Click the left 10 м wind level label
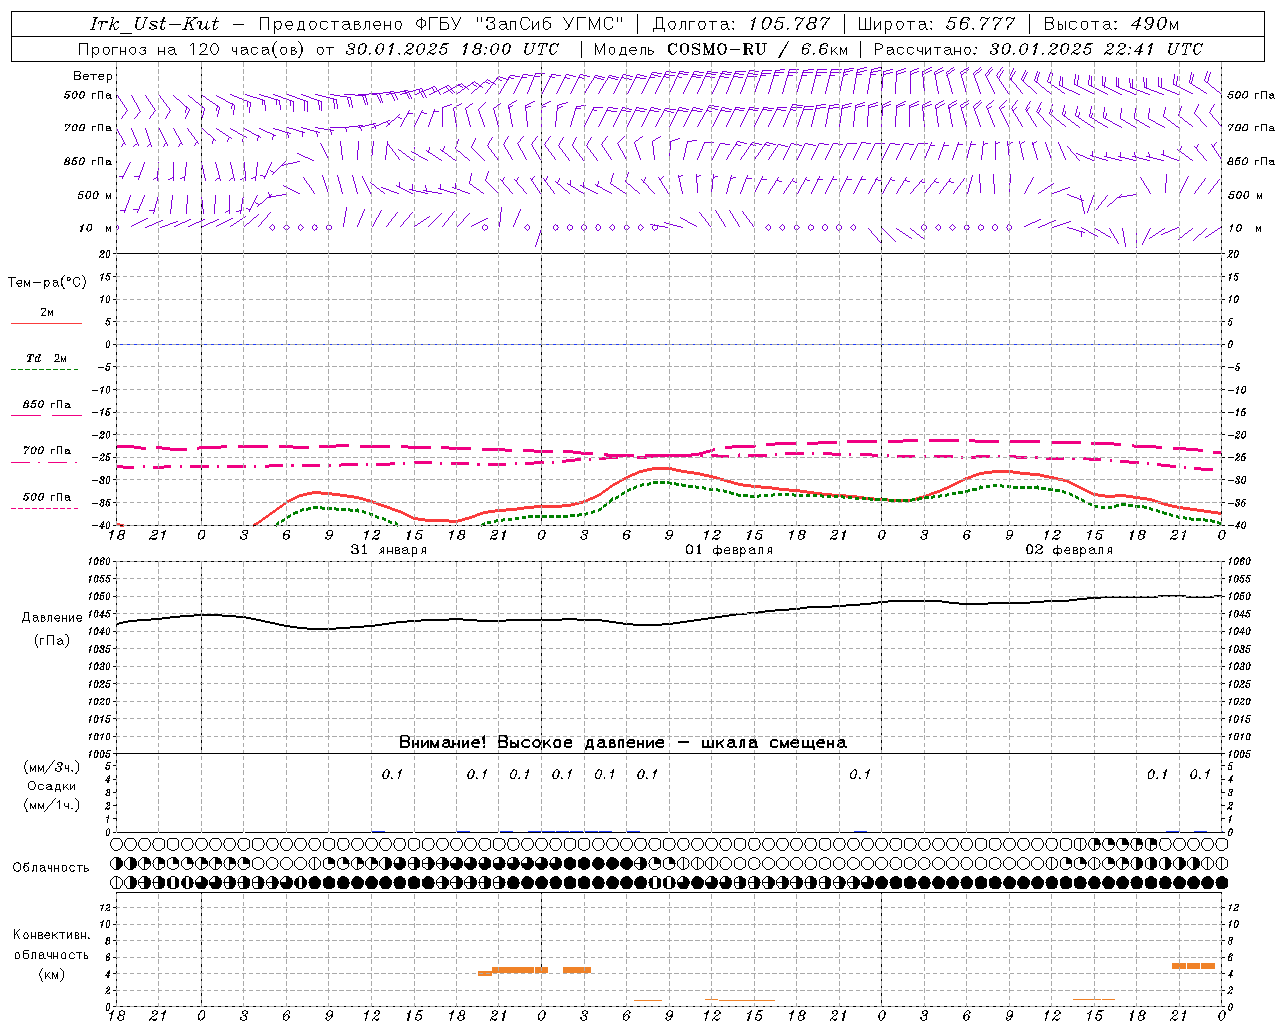The height and width of the screenshot is (1024, 1280). tap(95, 228)
